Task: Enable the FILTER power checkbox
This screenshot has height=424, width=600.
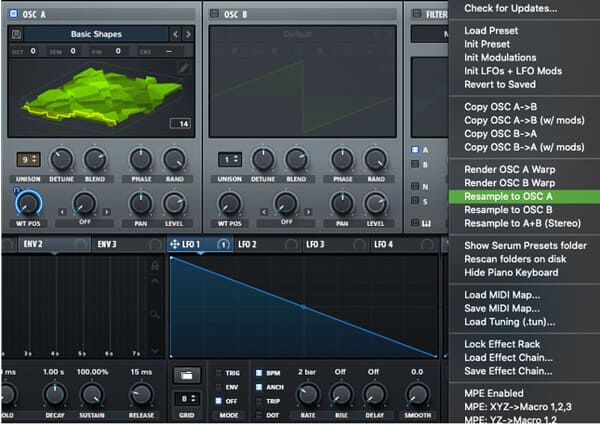Action: (416, 14)
